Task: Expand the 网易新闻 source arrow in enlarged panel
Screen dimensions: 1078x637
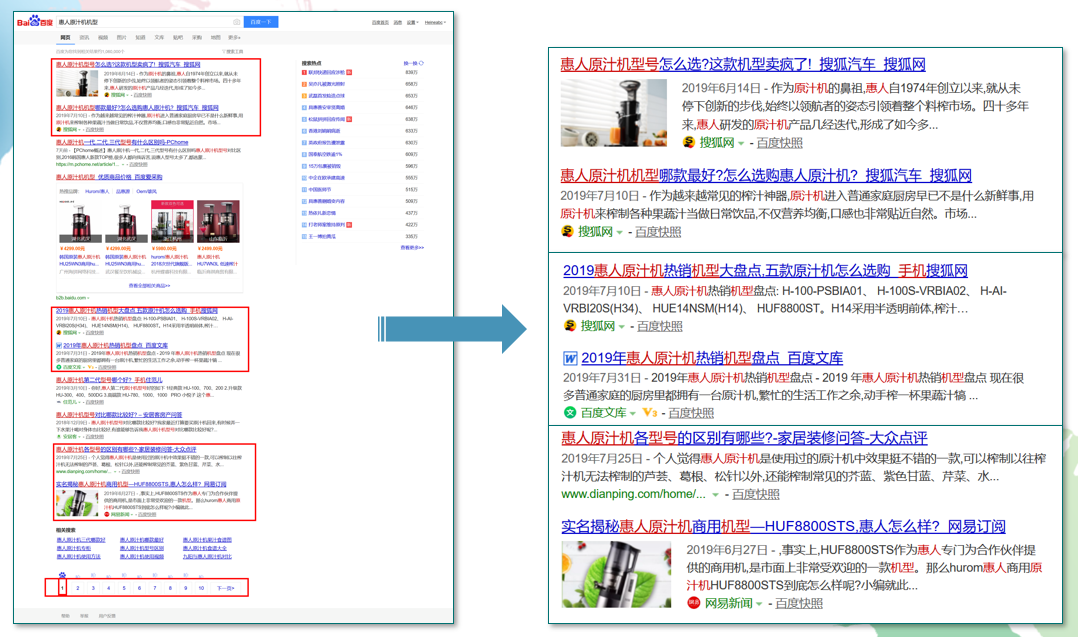Action: click(x=759, y=604)
